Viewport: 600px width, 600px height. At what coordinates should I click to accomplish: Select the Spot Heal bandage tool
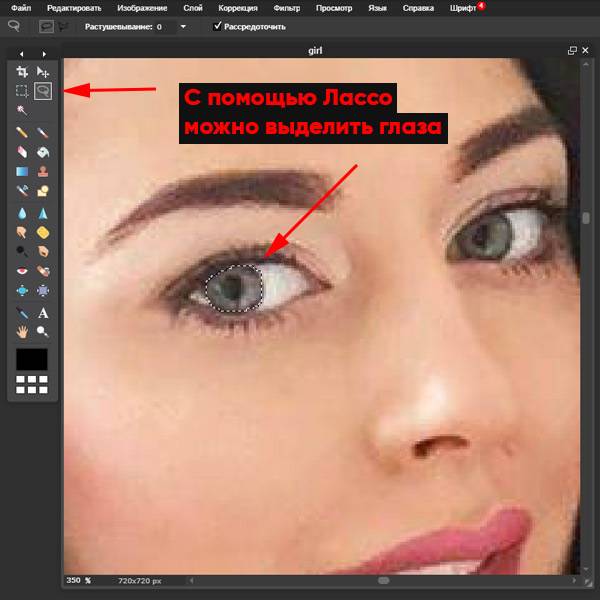[x=43, y=271]
